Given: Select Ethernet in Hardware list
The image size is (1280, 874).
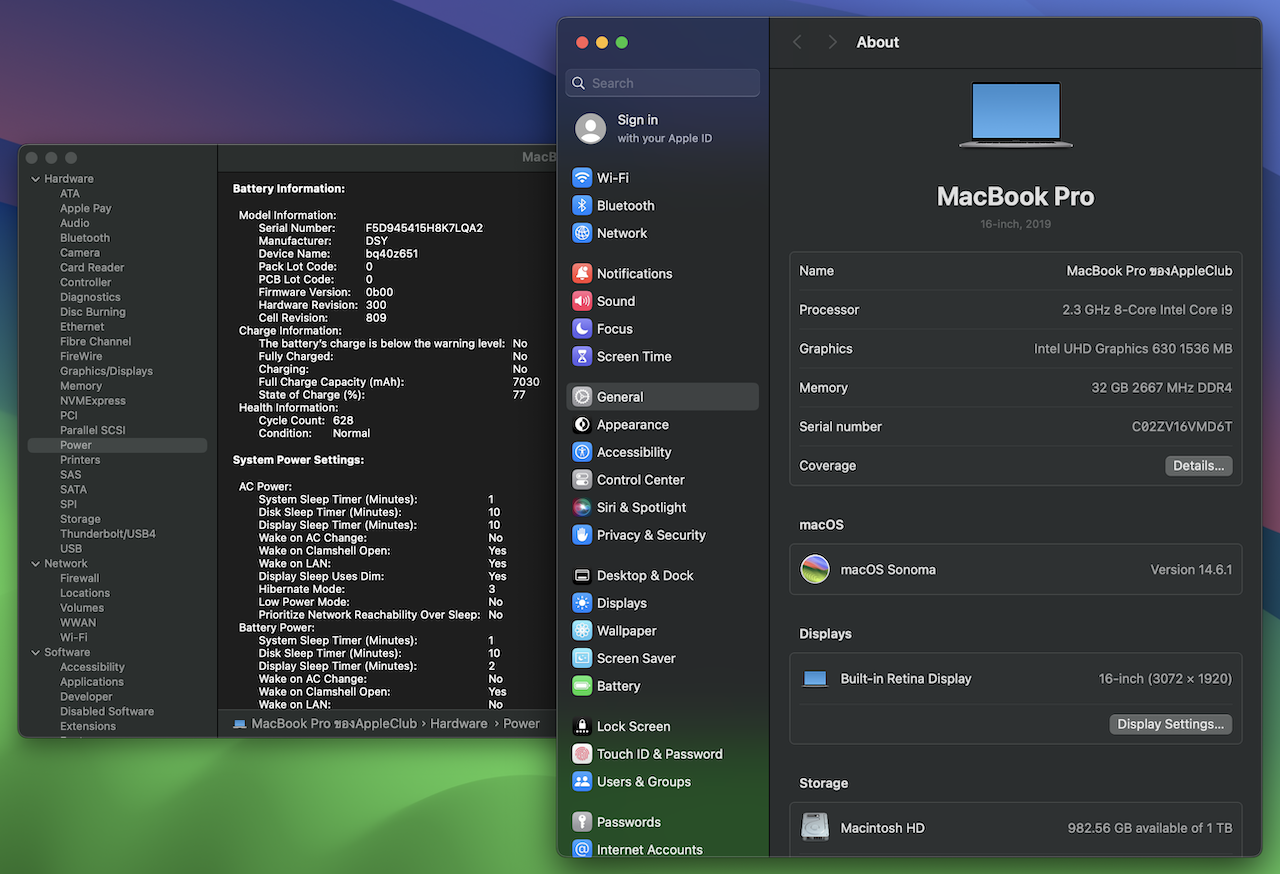Looking at the screenshot, I should (82, 327).
